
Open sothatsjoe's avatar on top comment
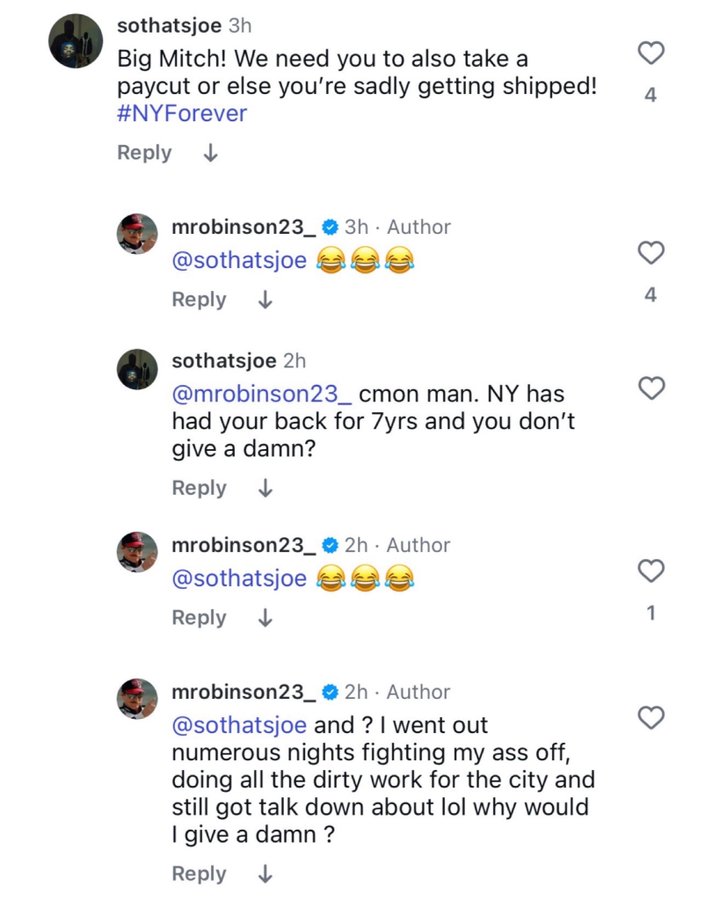(76, 40)
